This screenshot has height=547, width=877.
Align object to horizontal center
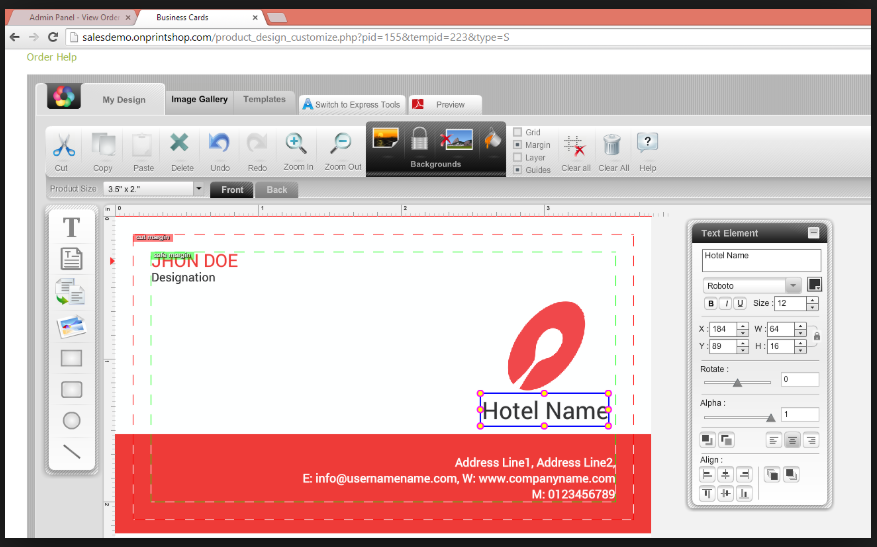pos(725,475)
